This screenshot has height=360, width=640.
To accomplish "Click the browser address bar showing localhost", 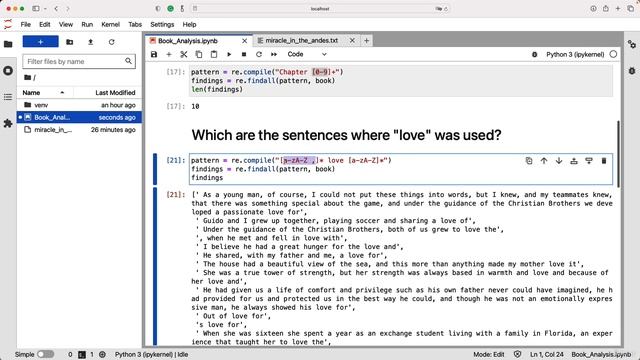I will [320, 9].
